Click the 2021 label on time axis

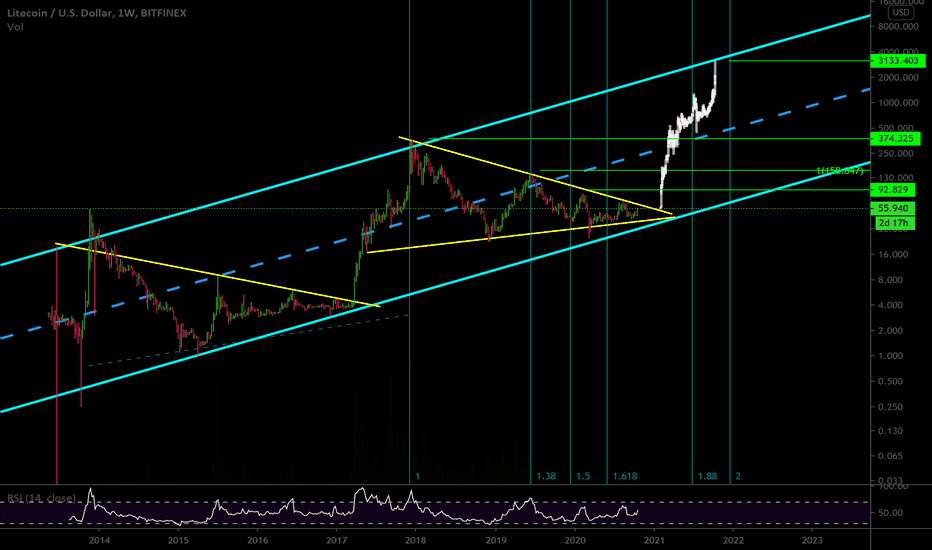[654, 540]
